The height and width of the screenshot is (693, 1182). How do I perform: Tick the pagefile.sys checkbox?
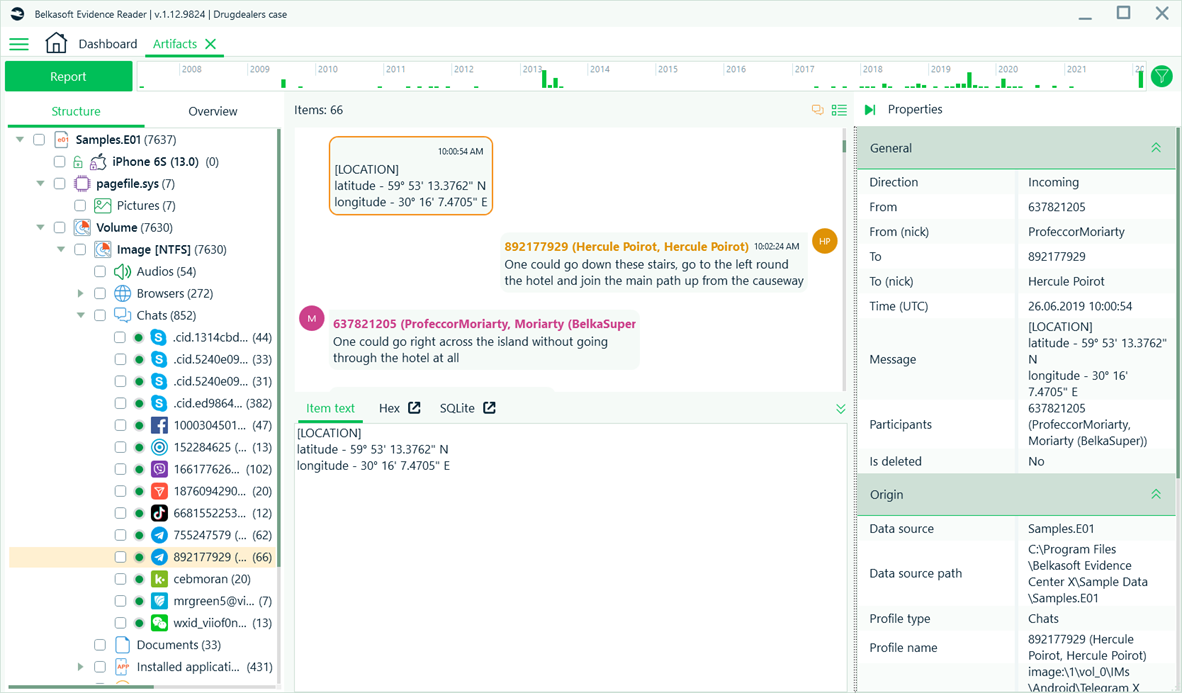(60, 183)
